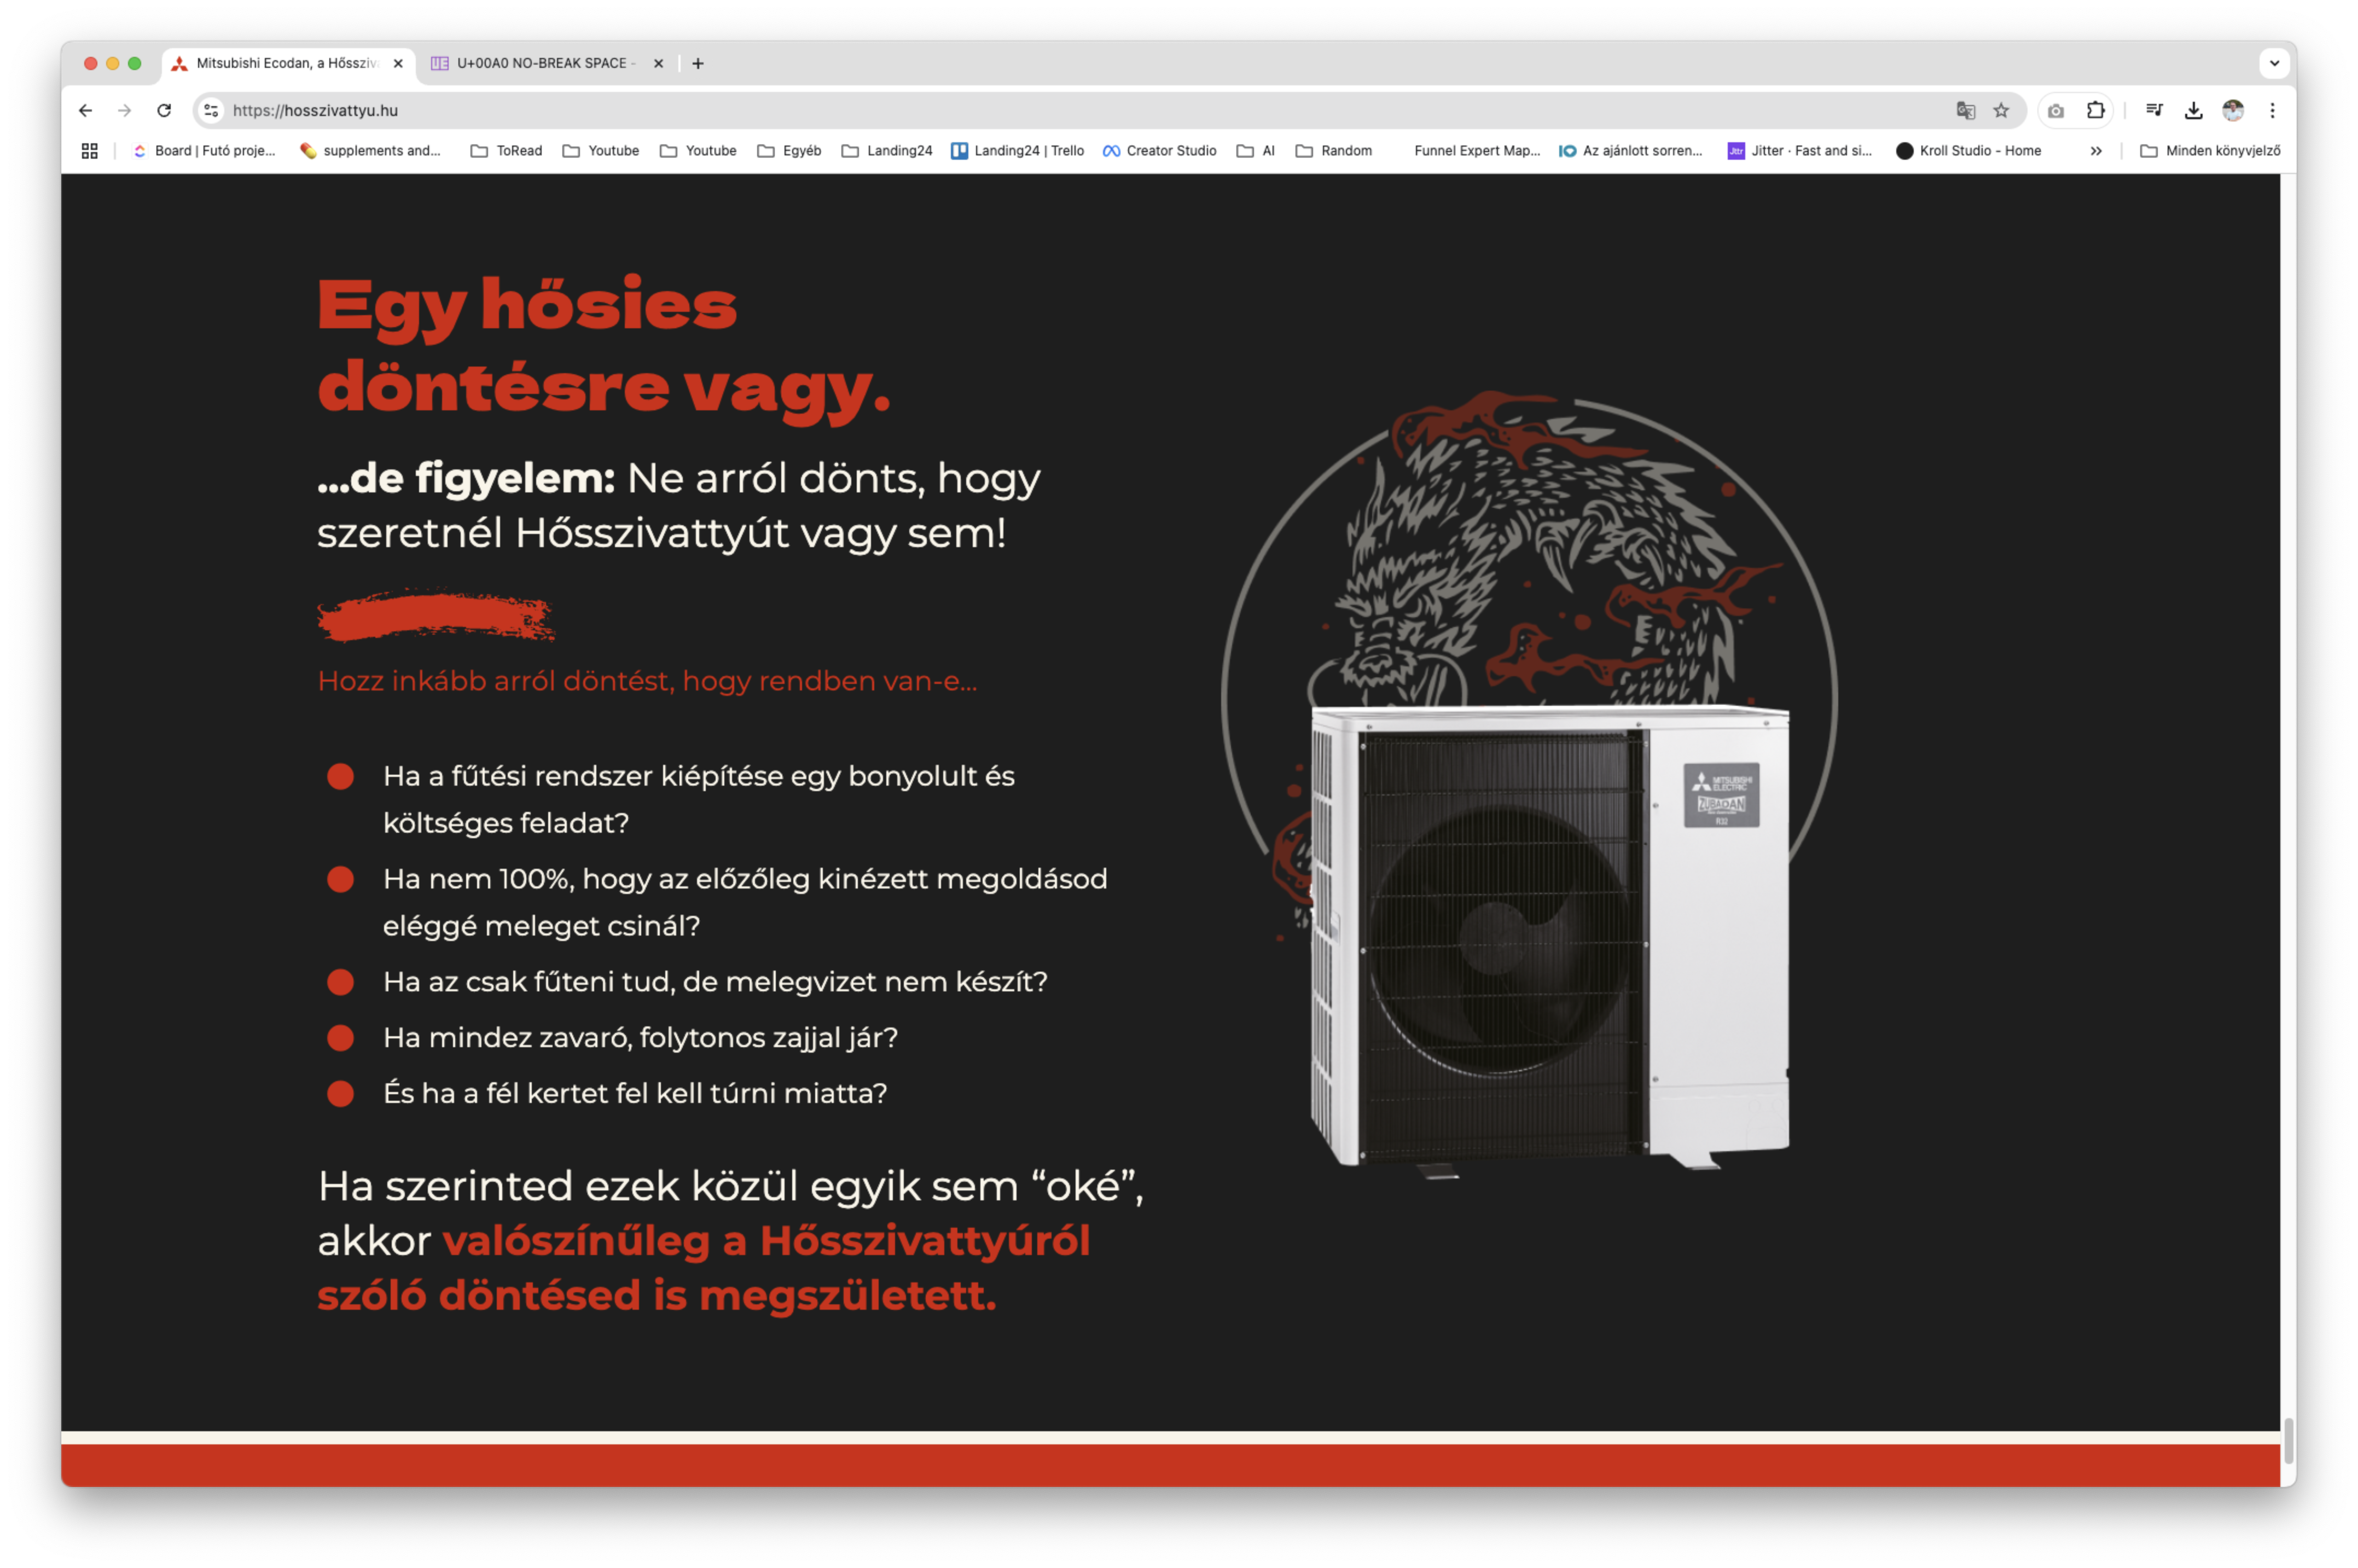2358x1568 pixels.
Task: Open the site information icon in address bar
Action: pyautogui.click(x=211, y=110)
